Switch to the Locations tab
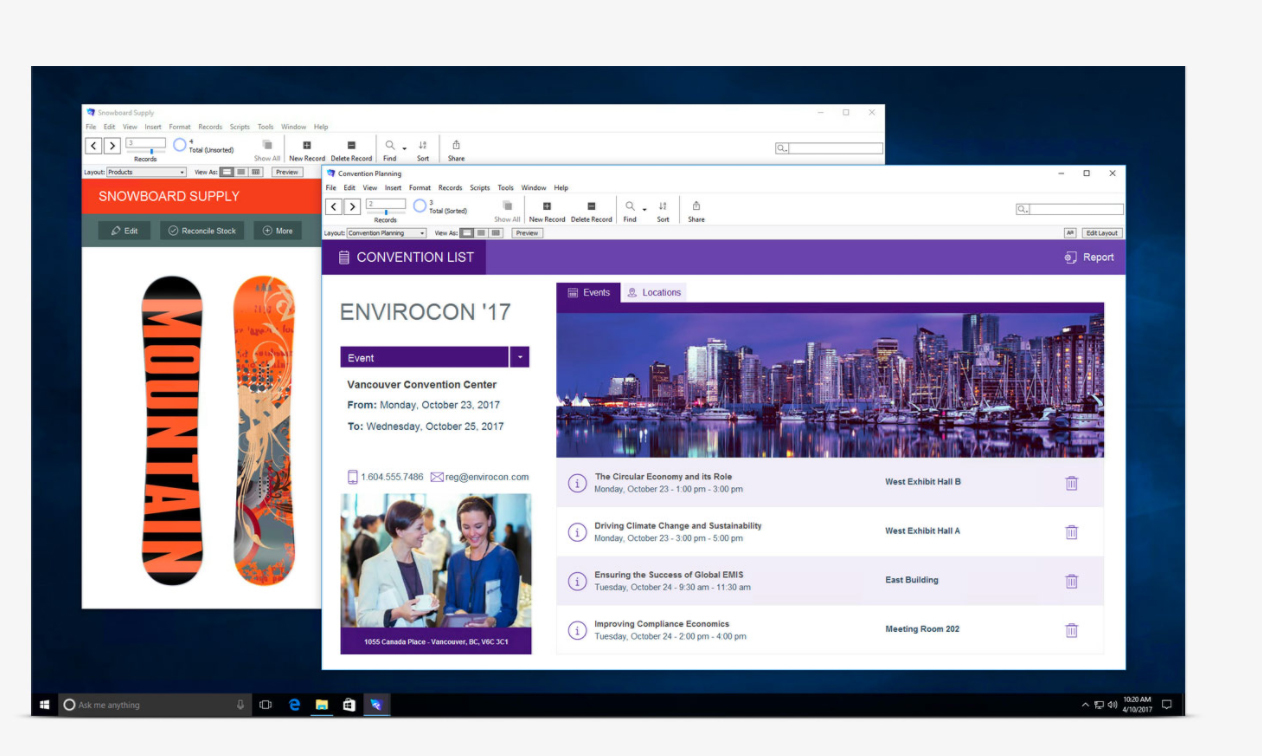Image resolution: width=1262 pixels, height=756 pixels. 654,293
